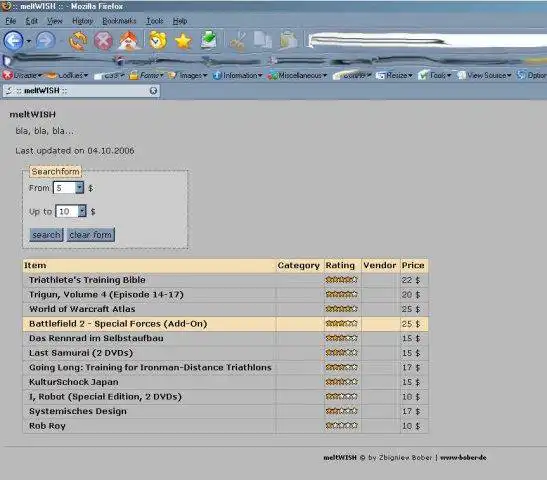
Task: Open the www.bober.de footer link
Action: pyautogui.click(x=463, y=457)
